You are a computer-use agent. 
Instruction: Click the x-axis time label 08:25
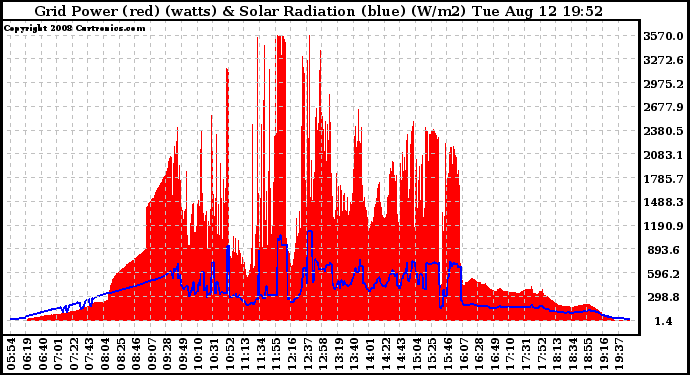pos(121,354)
